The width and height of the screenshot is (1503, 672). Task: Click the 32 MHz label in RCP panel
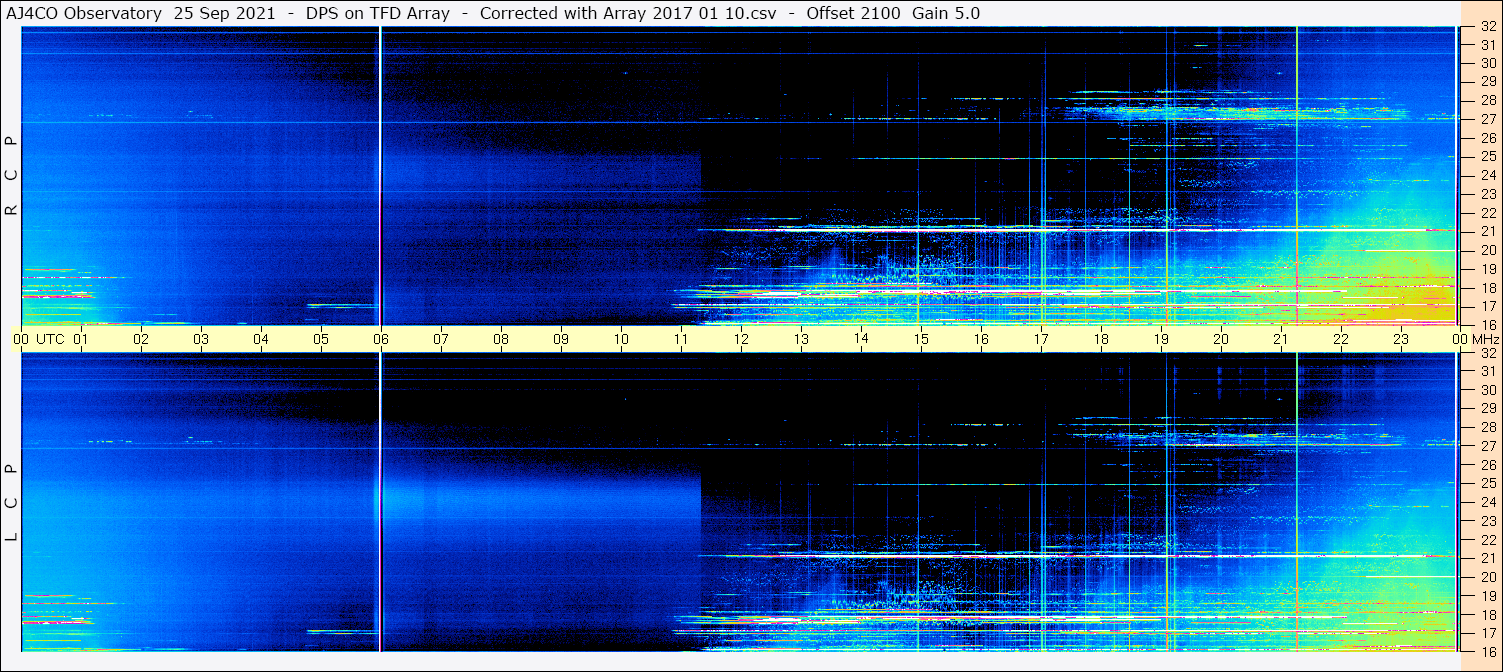[x=1487, y=27]
